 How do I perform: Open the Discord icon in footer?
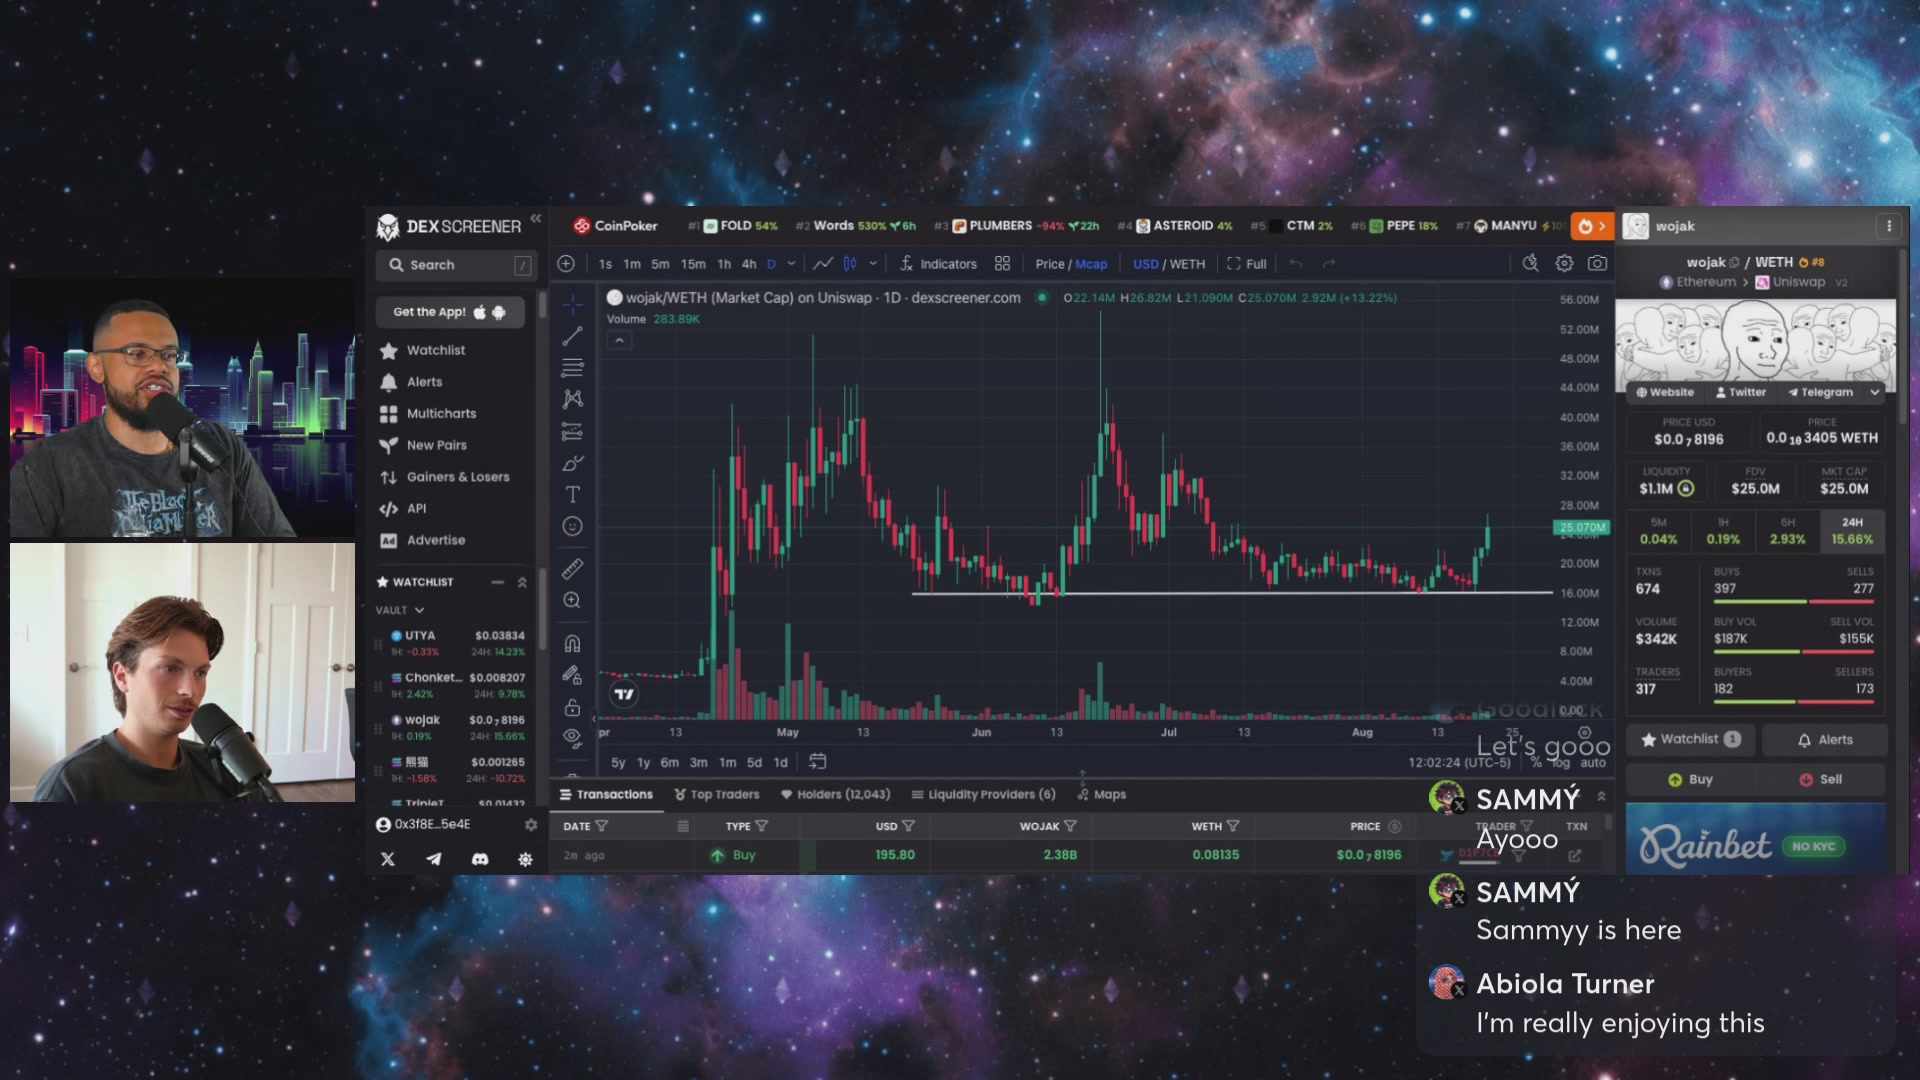pos(480,859)
